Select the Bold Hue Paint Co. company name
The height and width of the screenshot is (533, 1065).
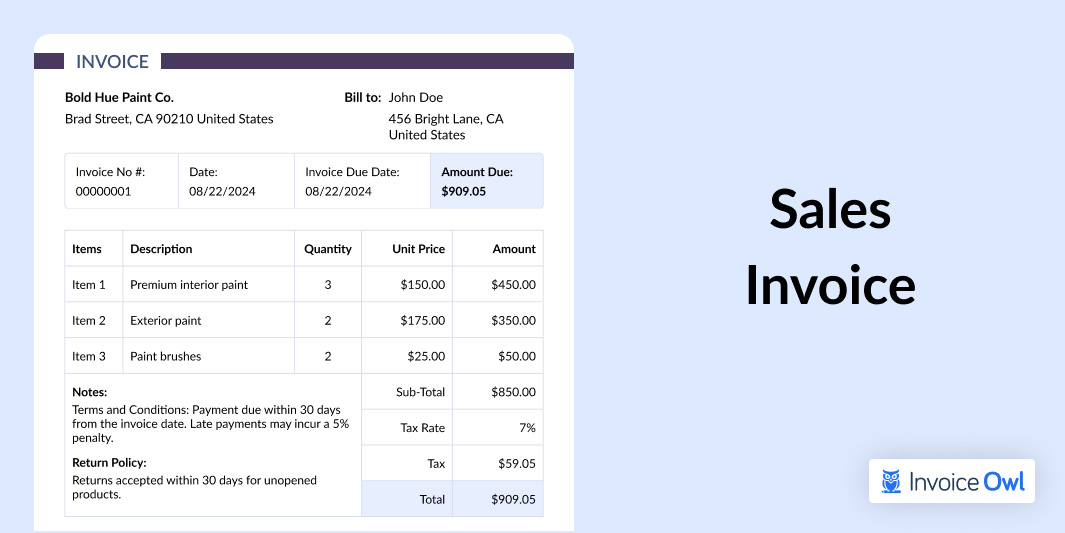point(119,97)
